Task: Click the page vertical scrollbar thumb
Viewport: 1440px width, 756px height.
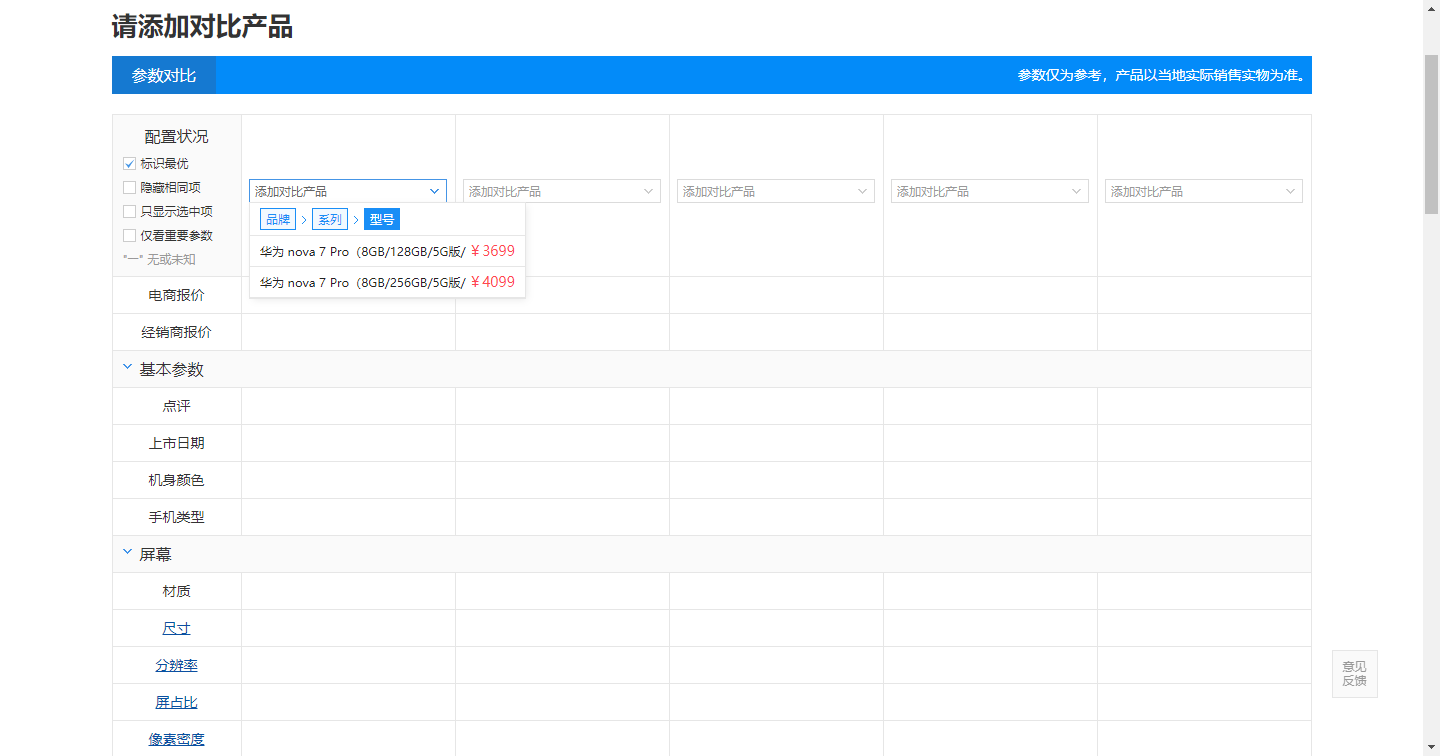Action: point(1431,135)
